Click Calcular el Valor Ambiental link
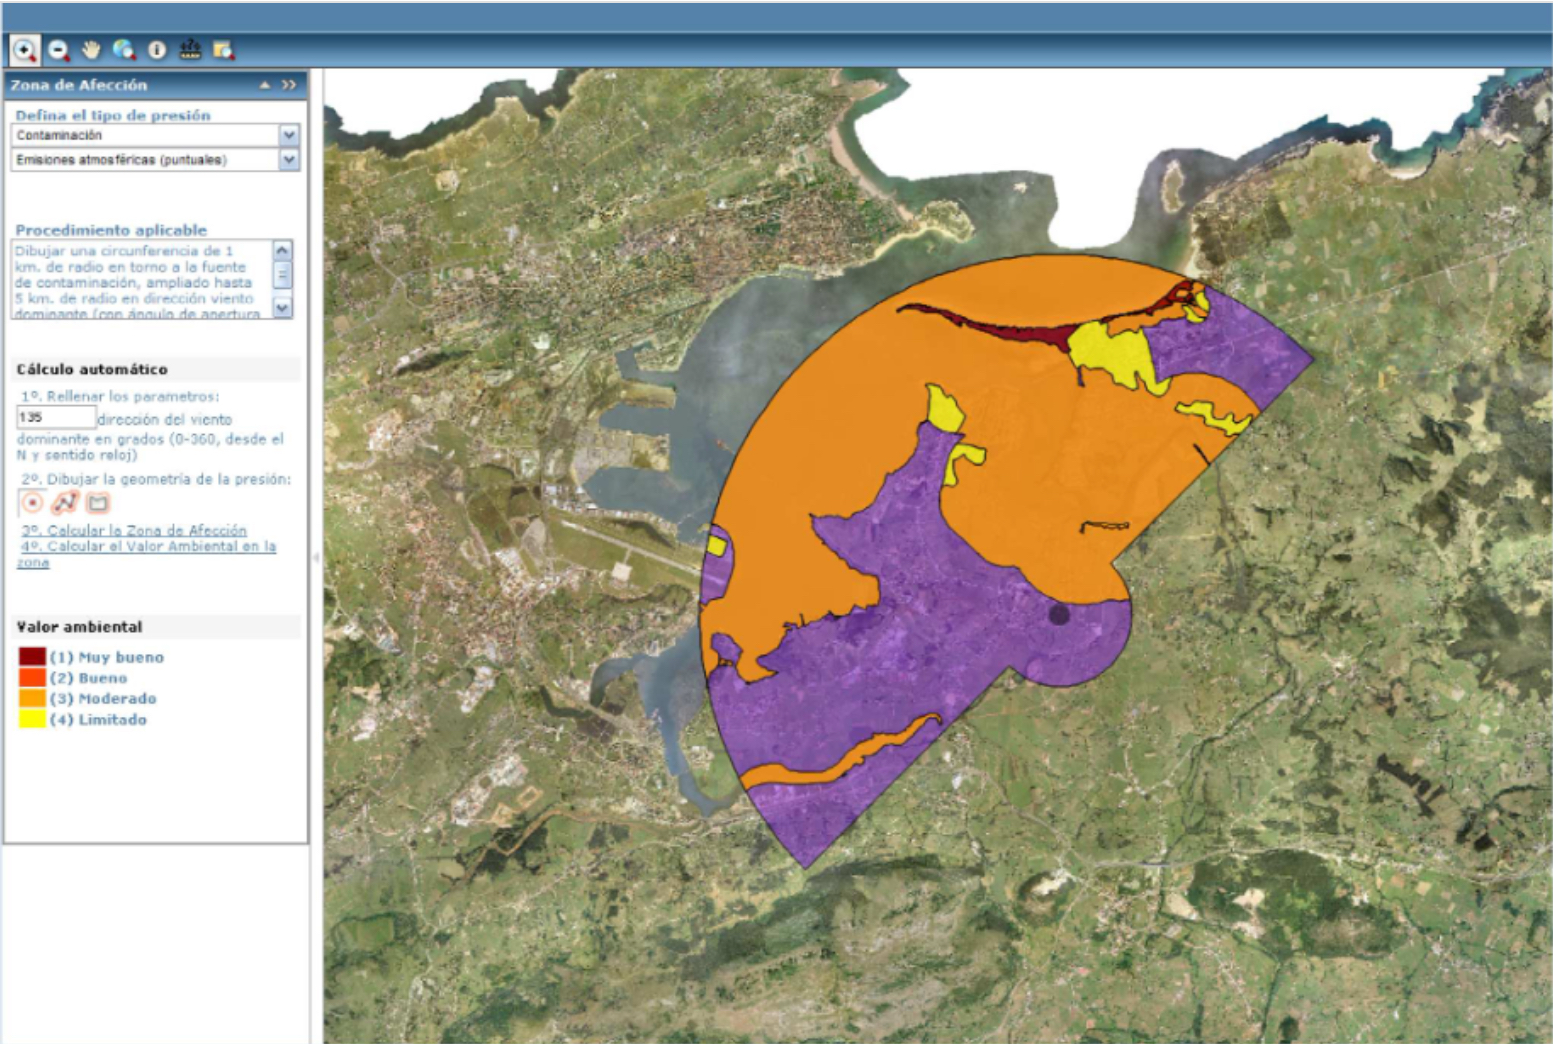Screen dimensions: 1553x1044 tap(147, 554)
